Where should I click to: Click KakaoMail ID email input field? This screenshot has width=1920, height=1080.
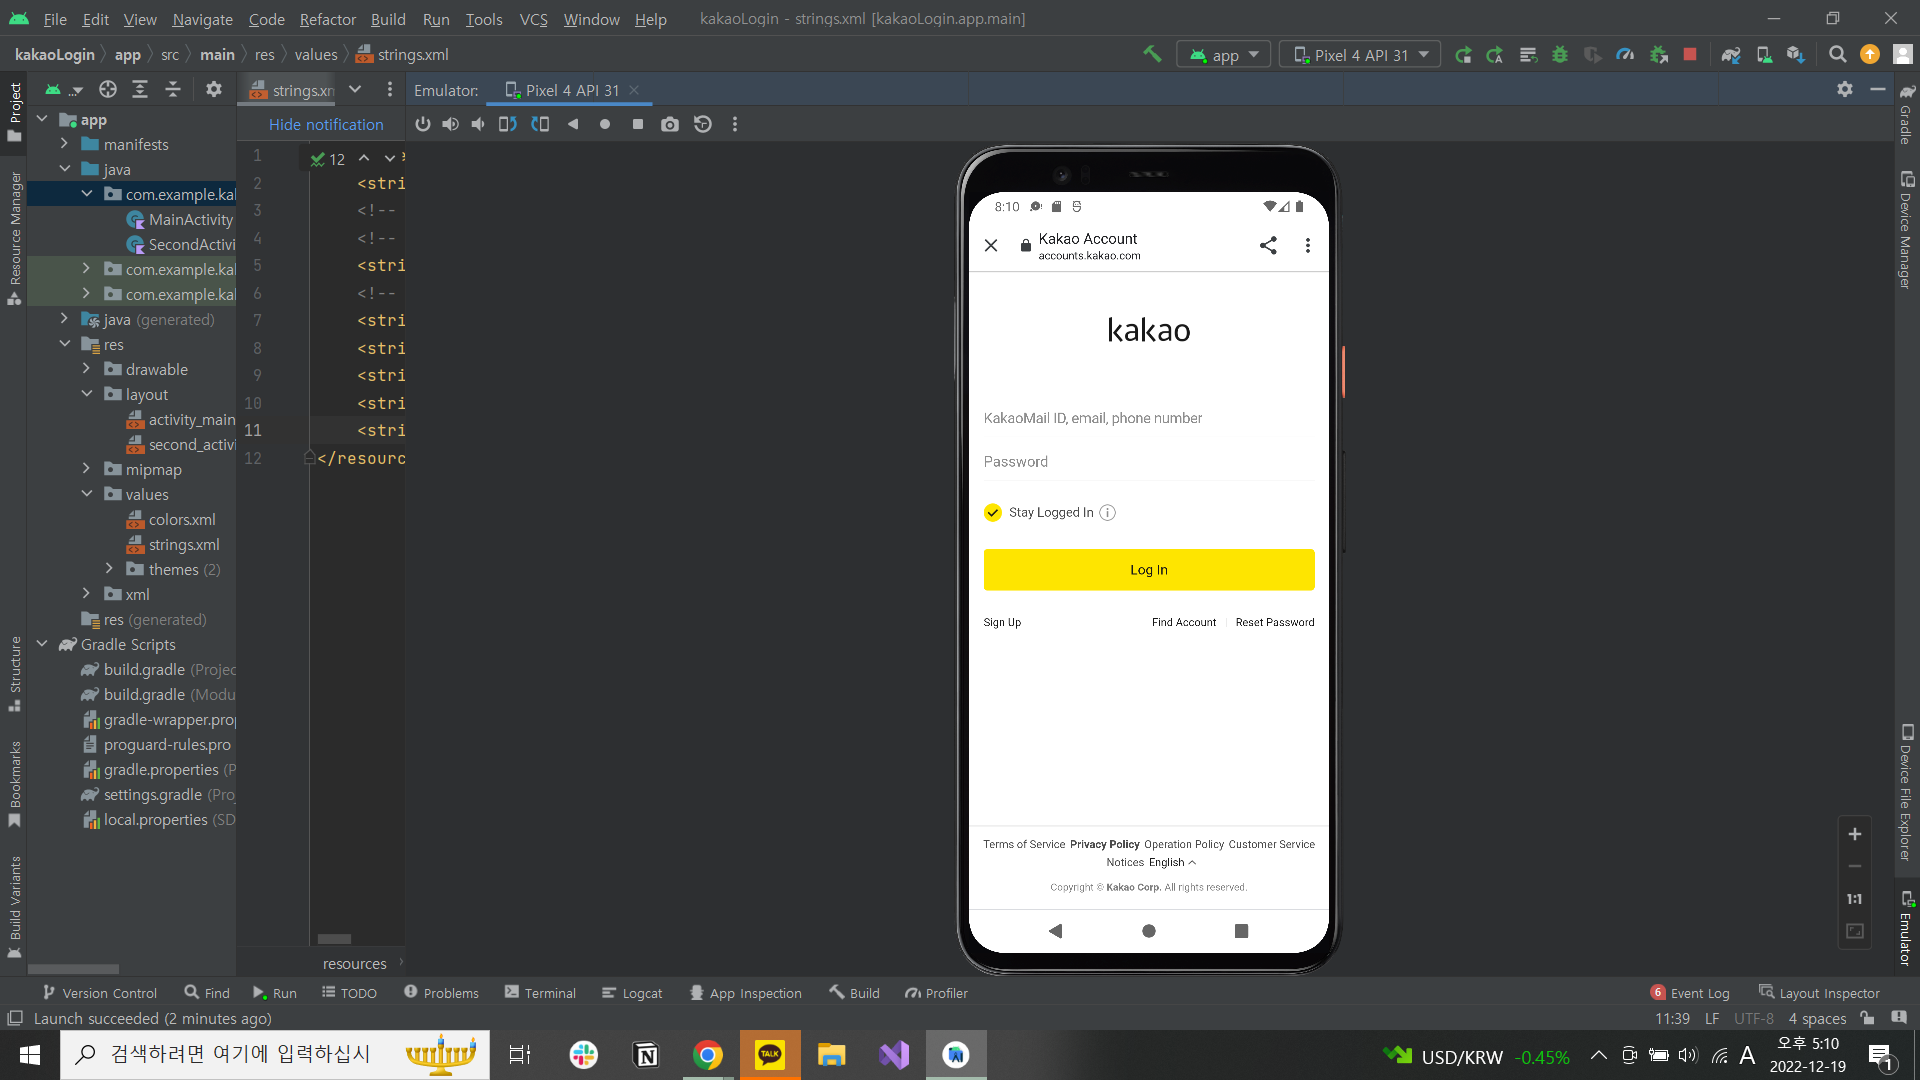(x=1149, y=418)
